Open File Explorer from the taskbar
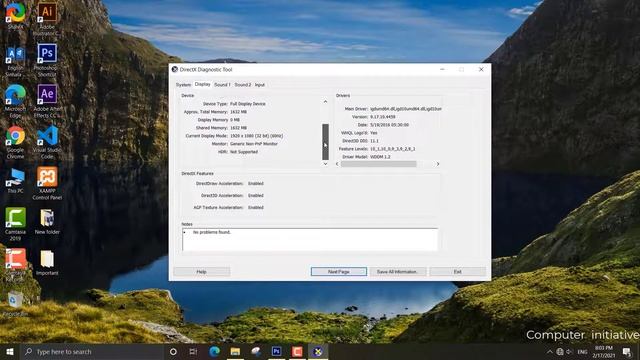This screenshot has height=360, width=640. tap(235, 351)
